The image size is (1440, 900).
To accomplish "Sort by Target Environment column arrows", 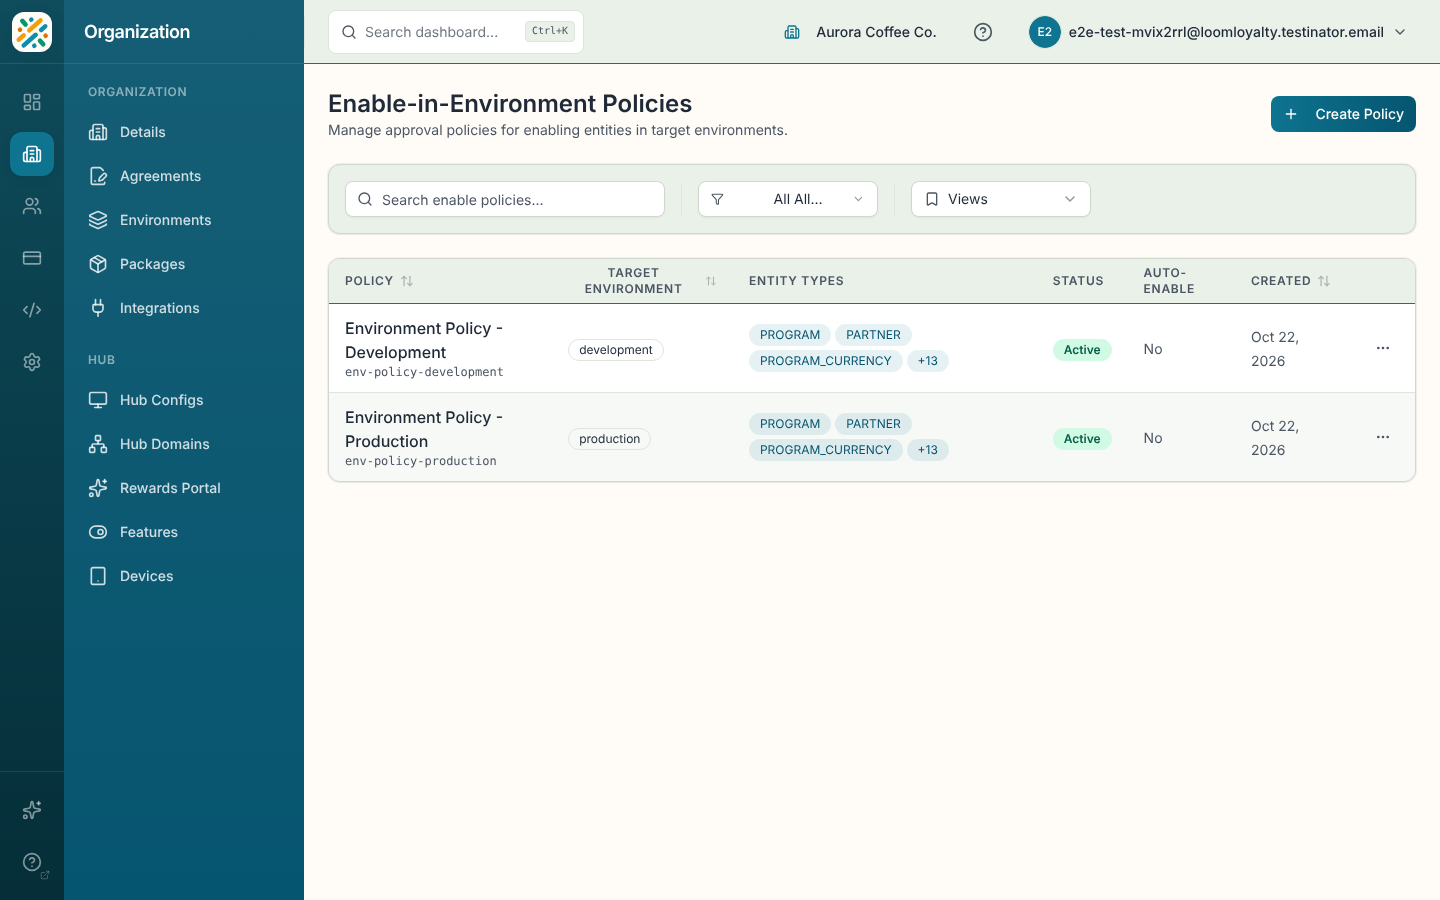I will (x=711, y=281).
